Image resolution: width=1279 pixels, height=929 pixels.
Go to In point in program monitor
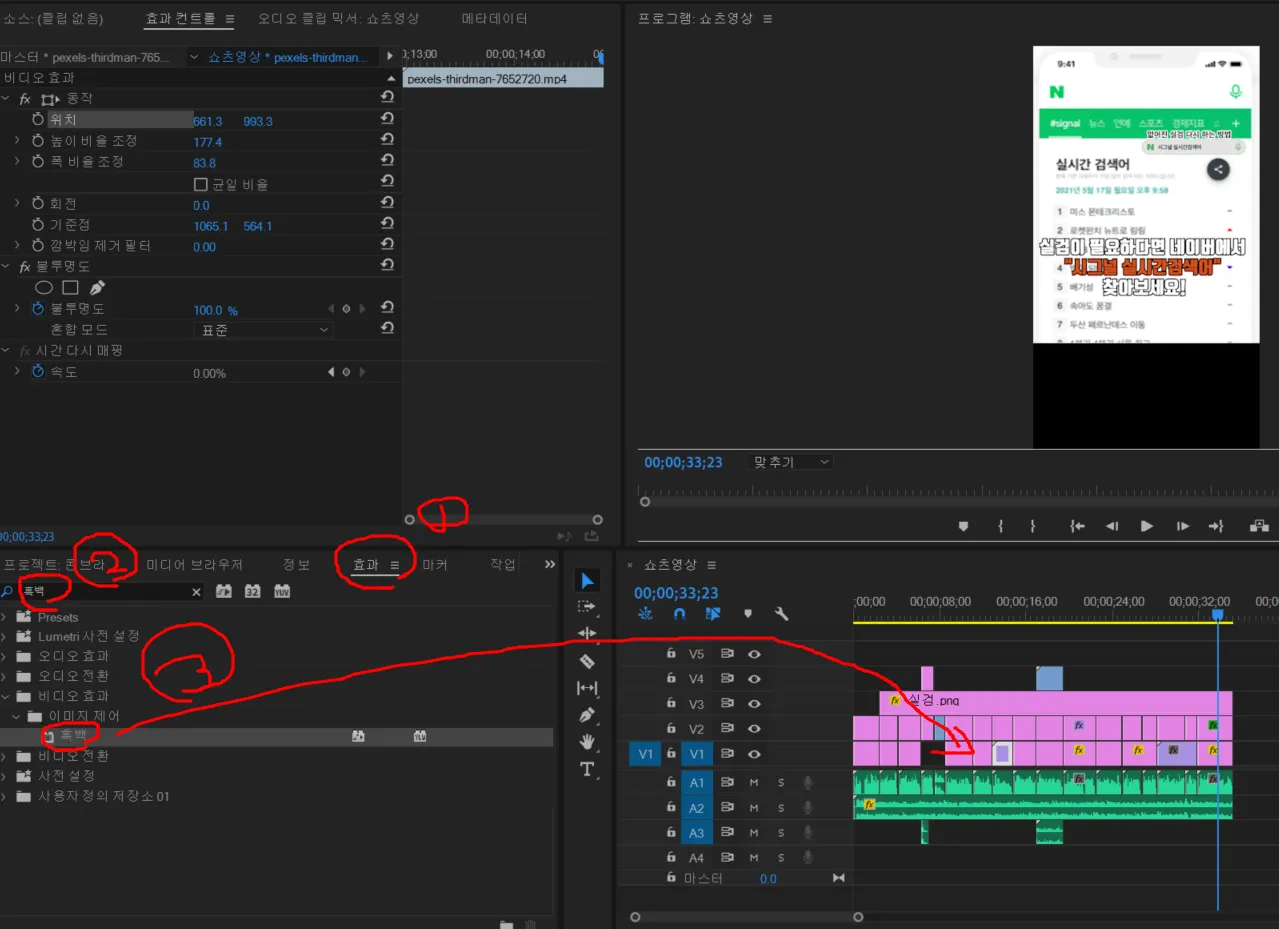(x=1077, y=526)
